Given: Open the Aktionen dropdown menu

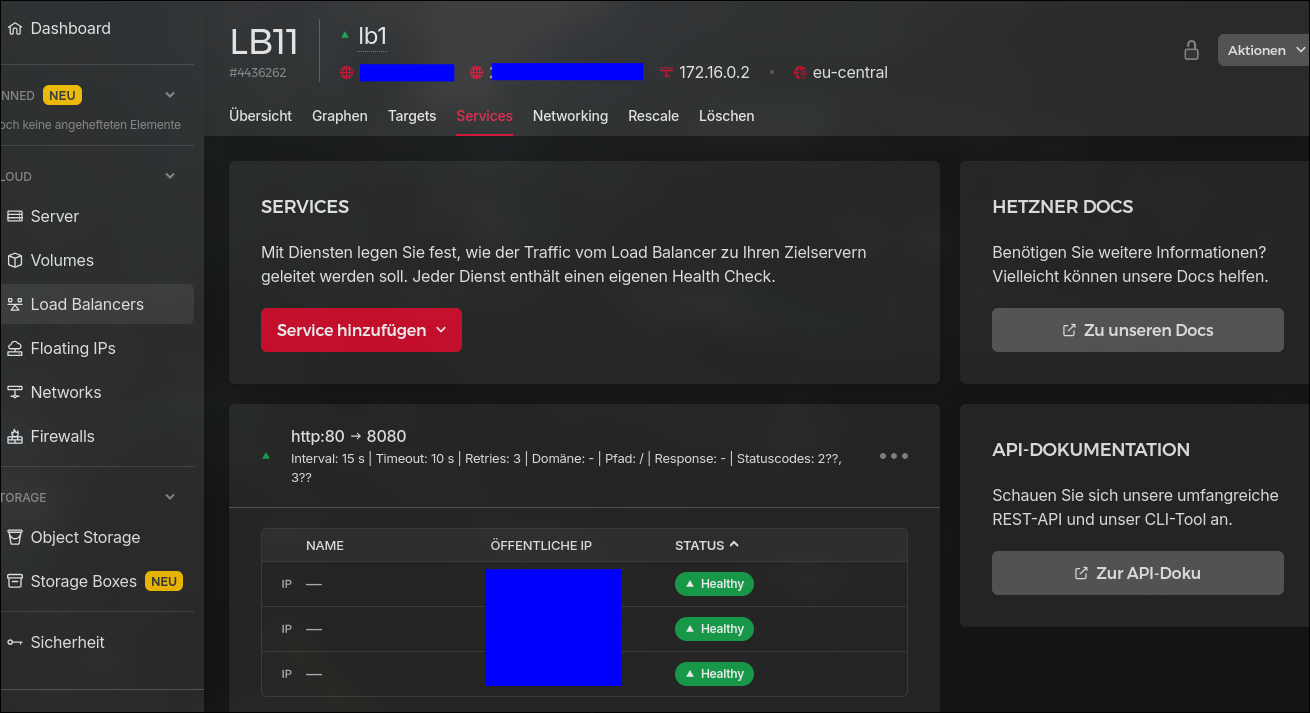Looking at the screenshot, I should (x=1262, y=49).
